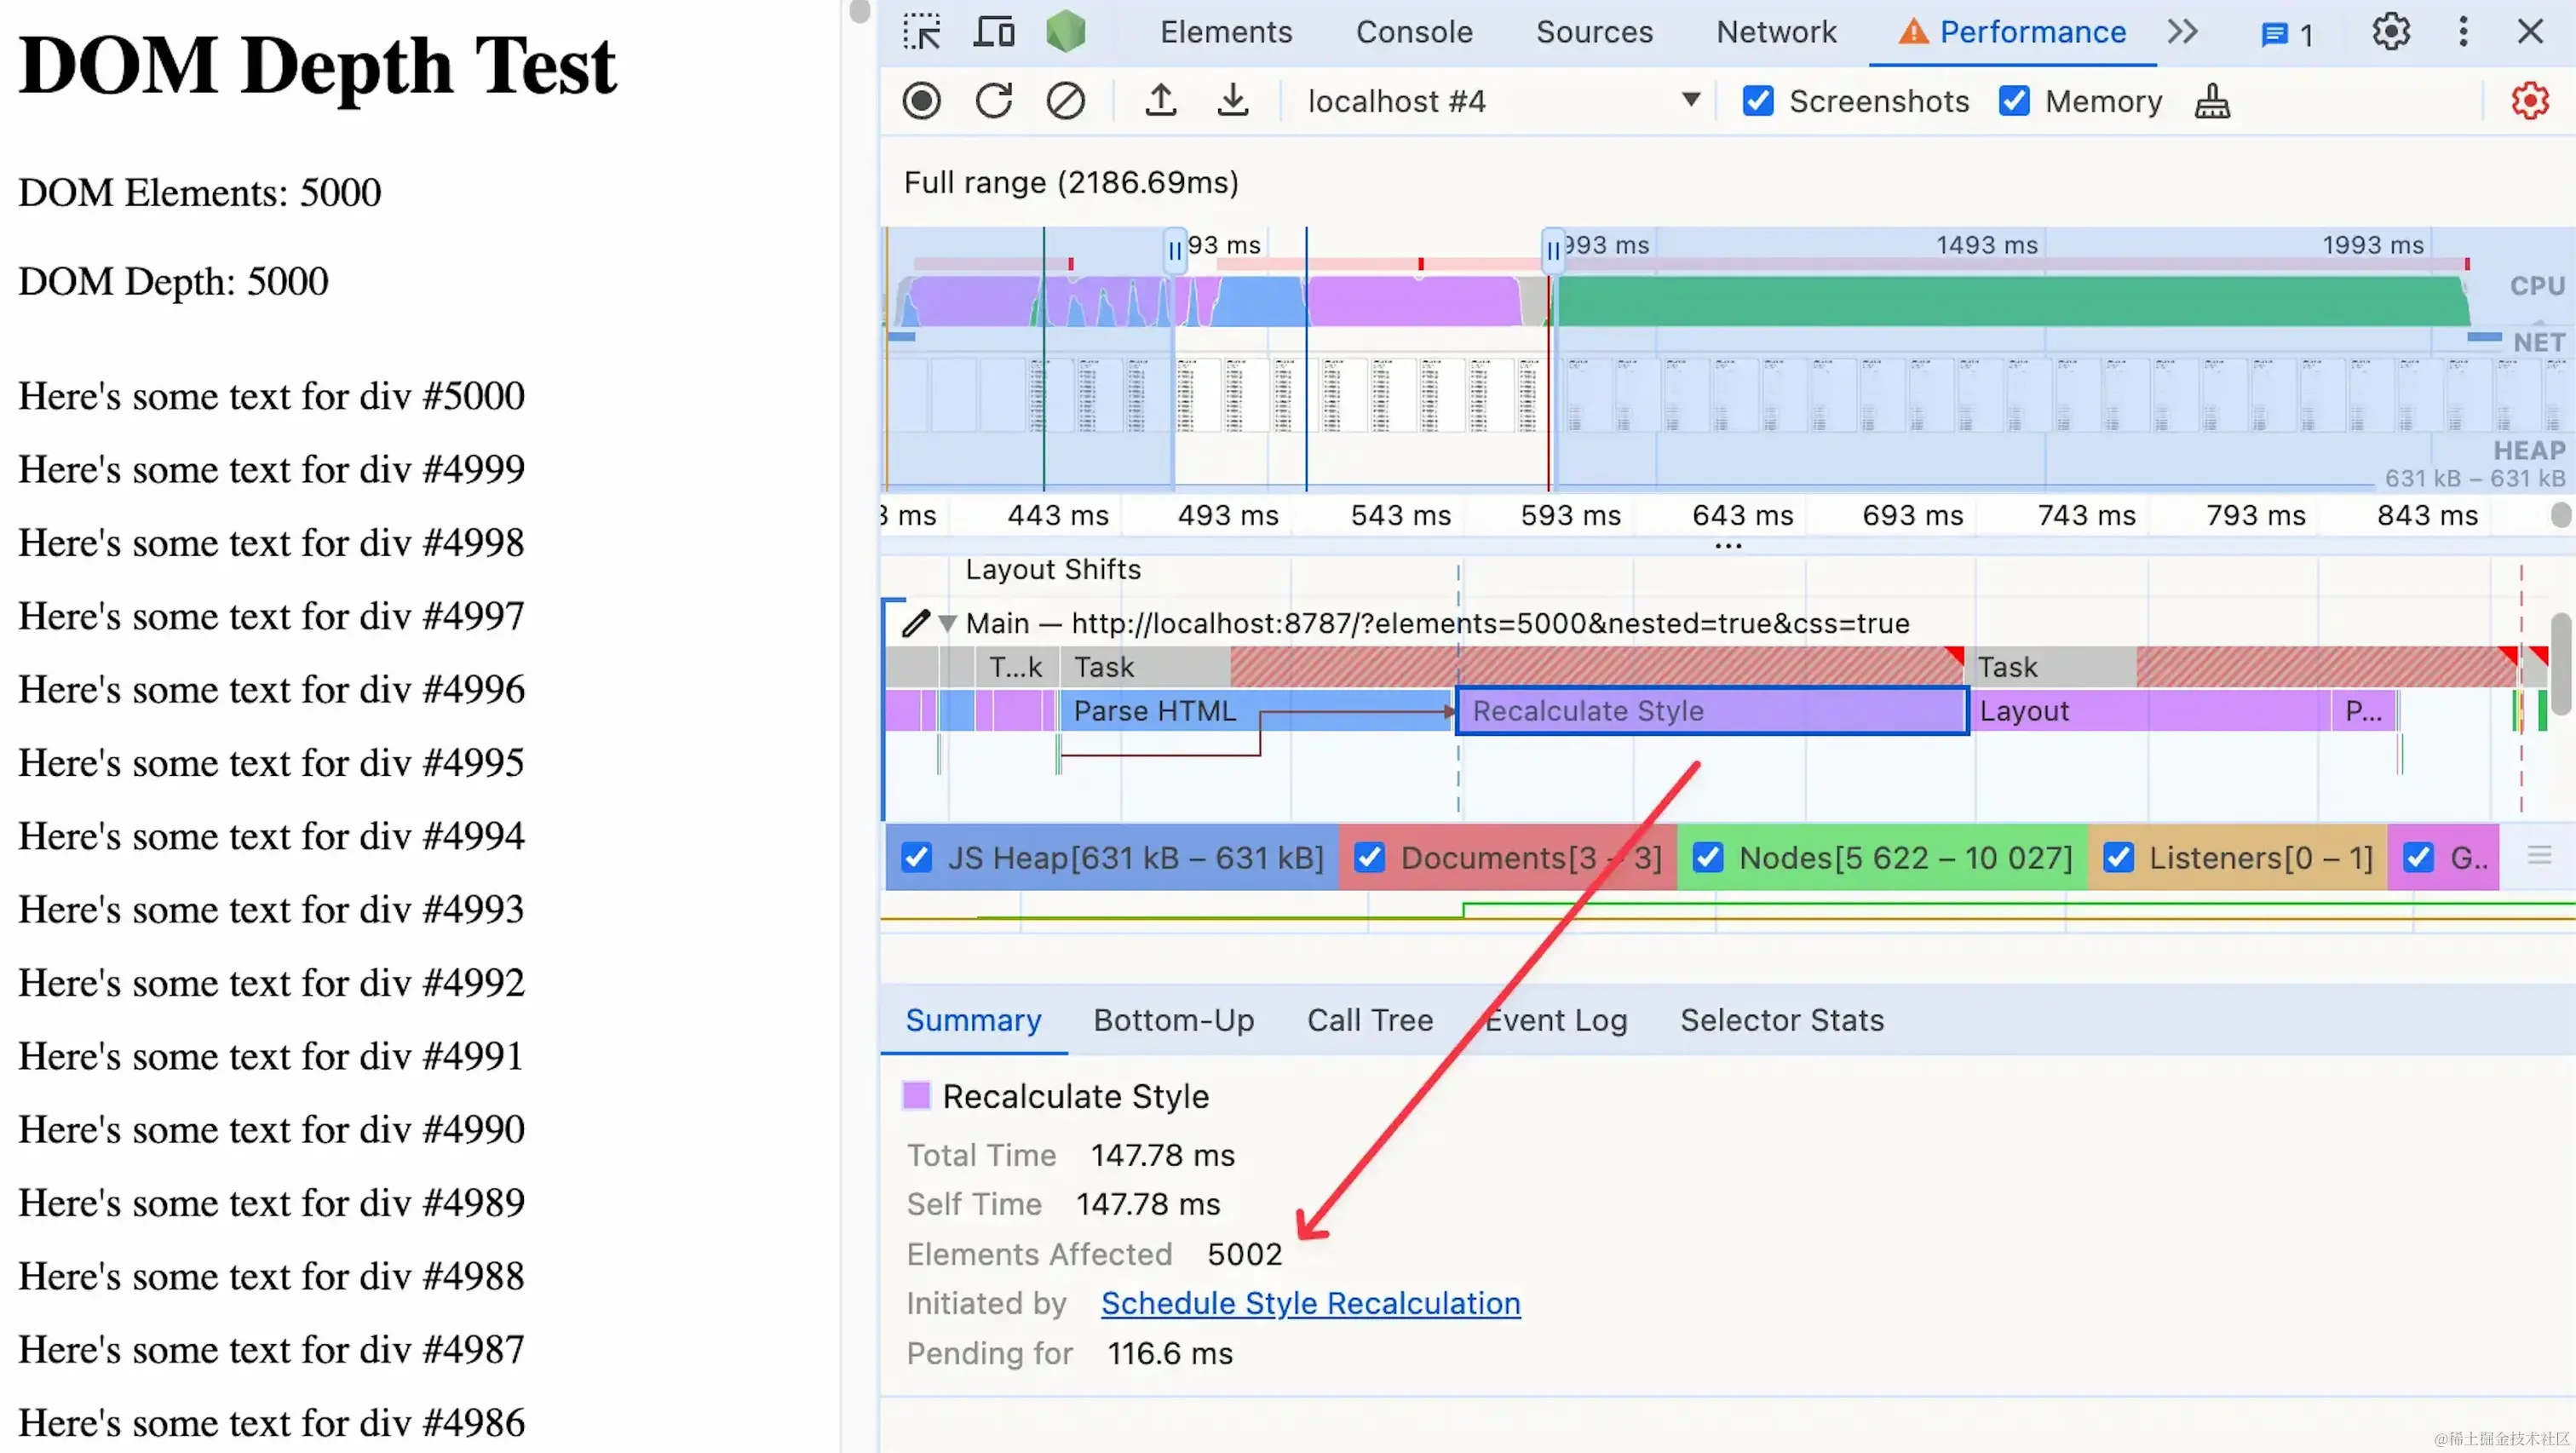
Task: Toggle the device toolbar icon
Action: [993, 32]
